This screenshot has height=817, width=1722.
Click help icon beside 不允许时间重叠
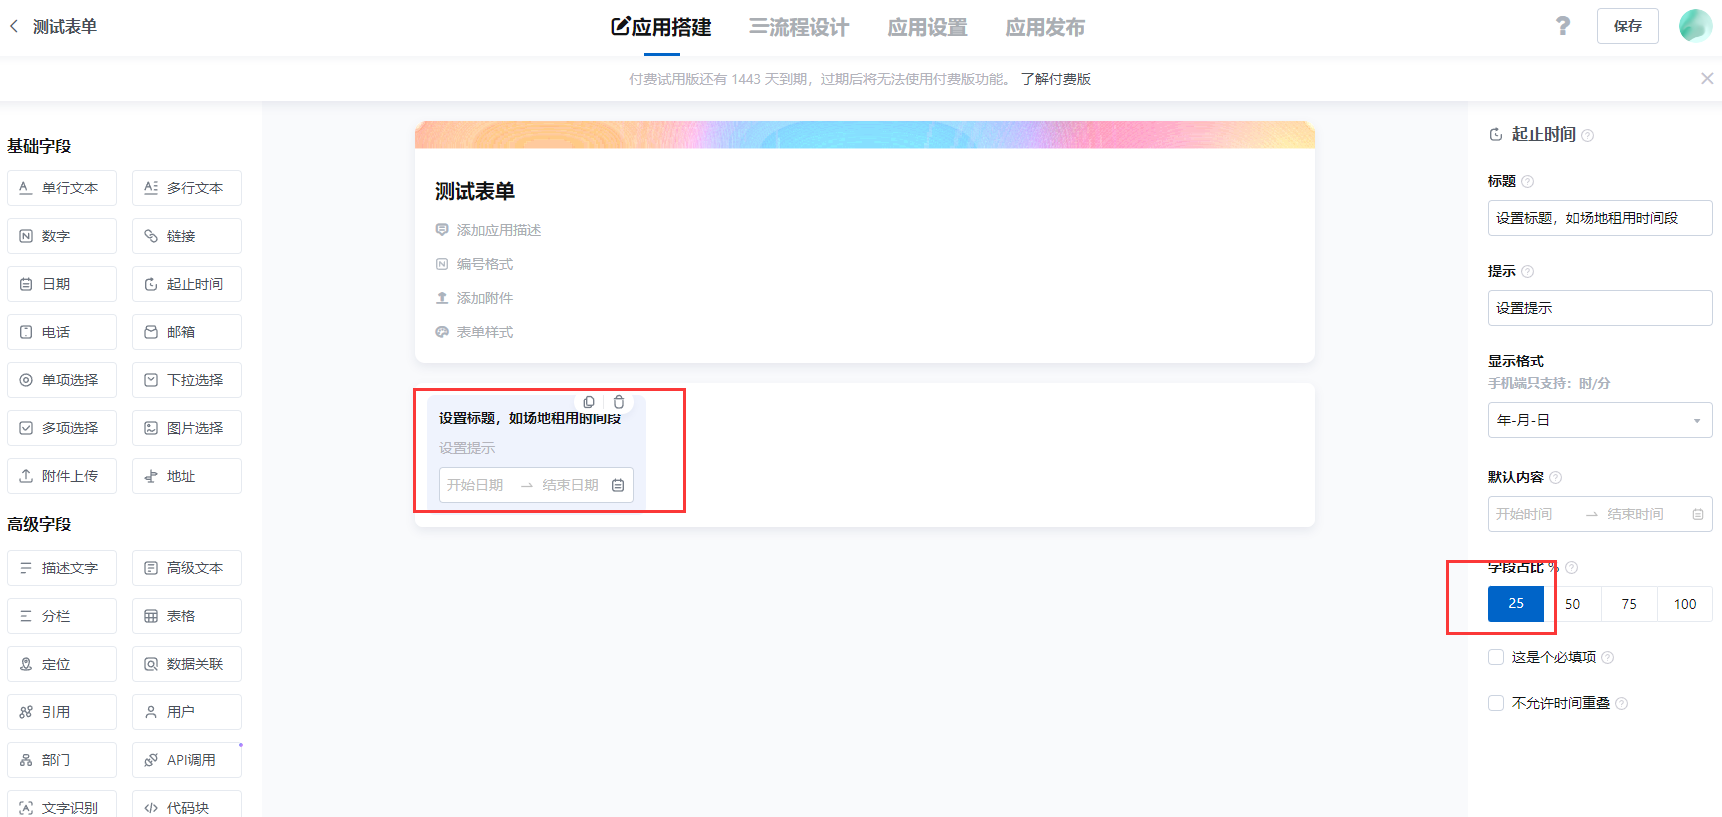1621,703
